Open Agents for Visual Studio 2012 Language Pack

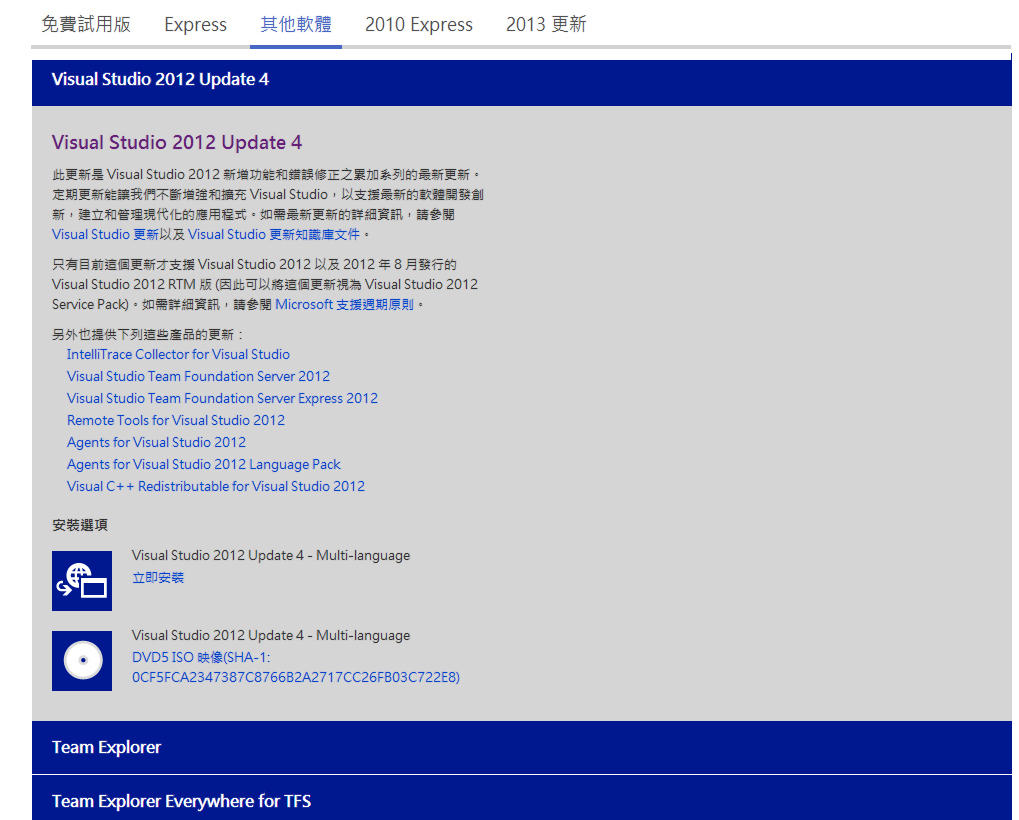coord(203,465)
